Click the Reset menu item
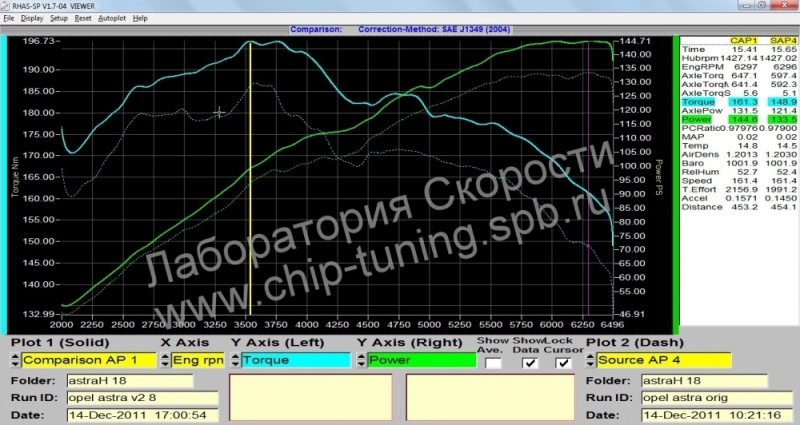The width and height of the screenshot is (800, 425). click(x=84, y=18)
